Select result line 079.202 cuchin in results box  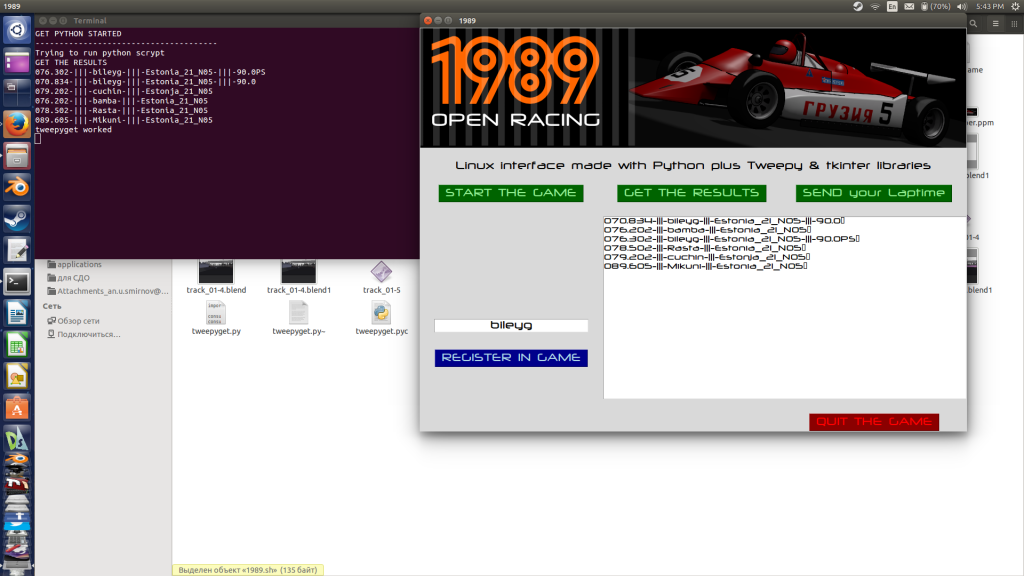point(706,257)
